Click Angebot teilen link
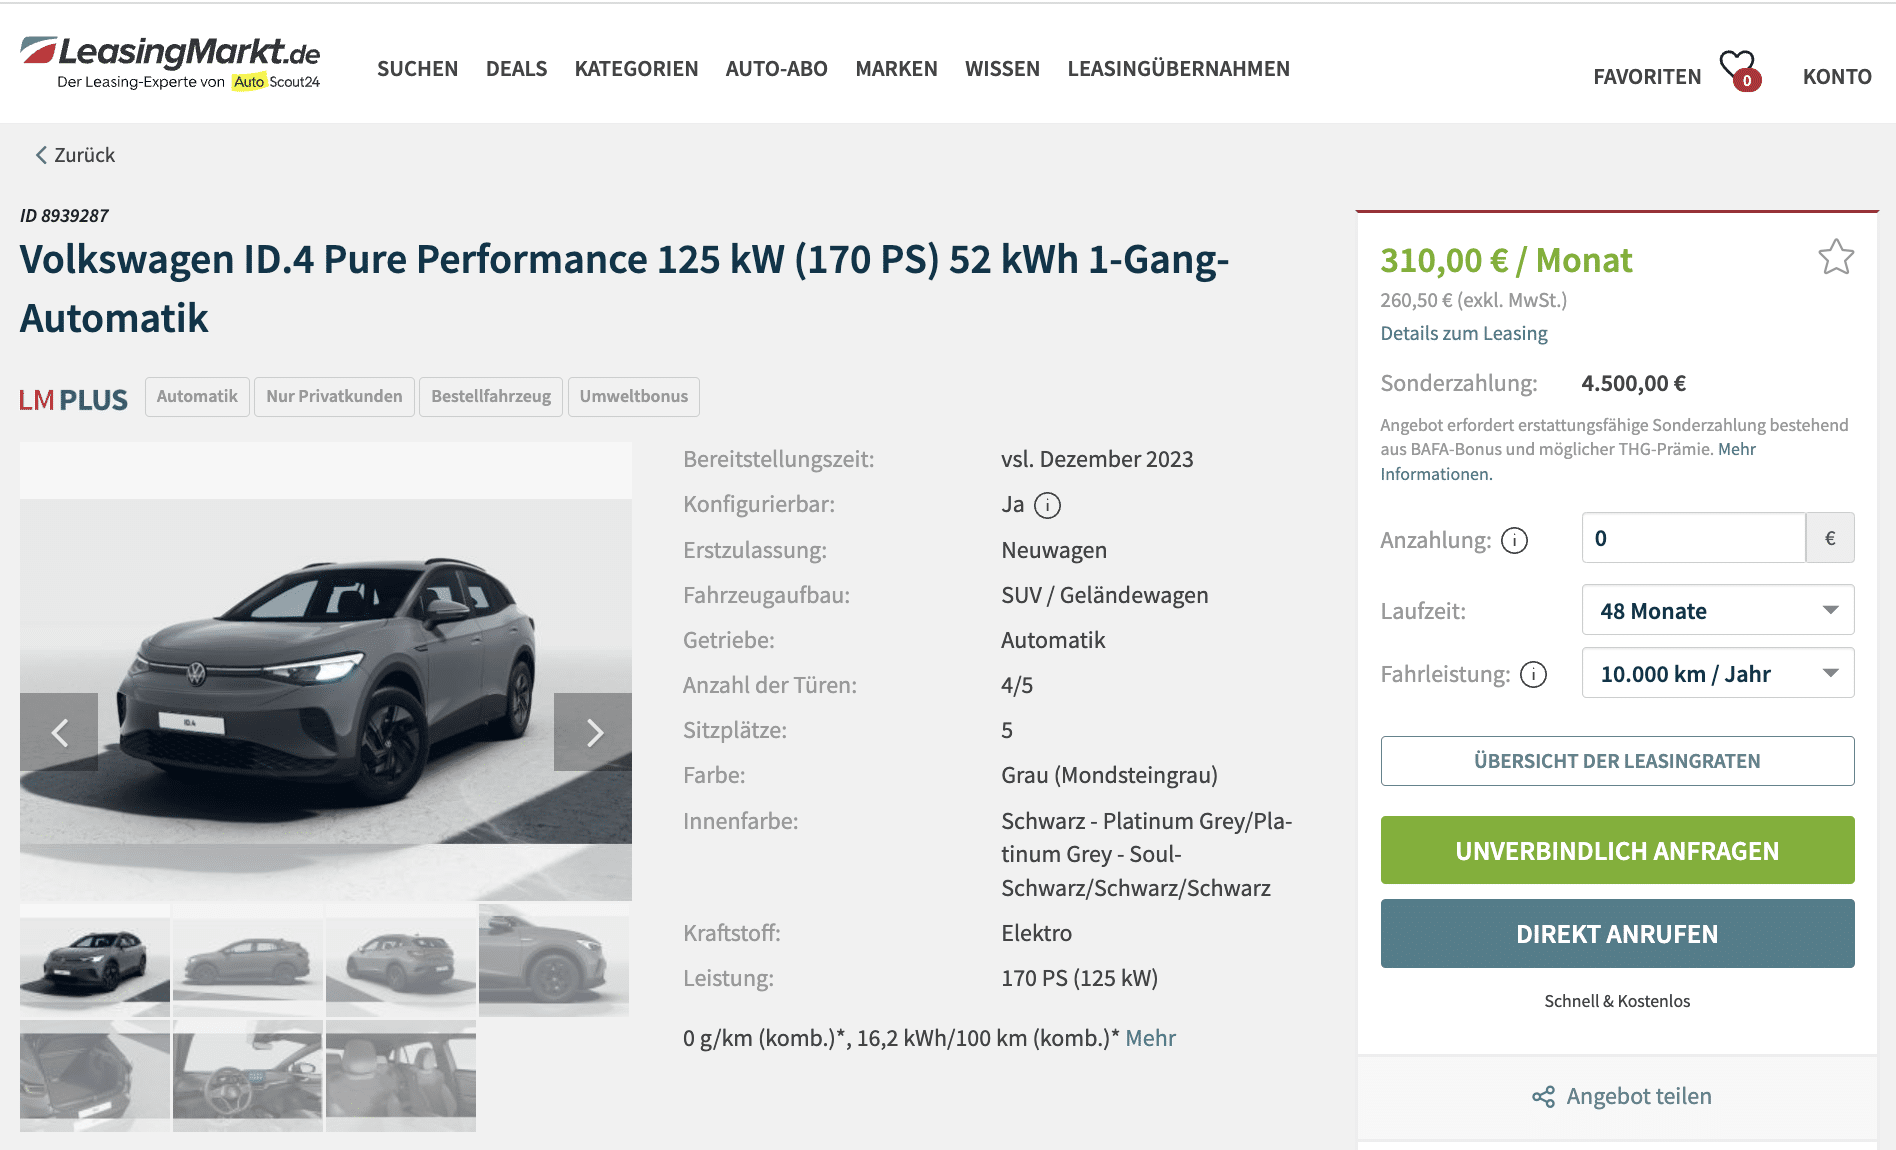Screen dimensions: 1896x1150 click(x=1639, y=1096)
